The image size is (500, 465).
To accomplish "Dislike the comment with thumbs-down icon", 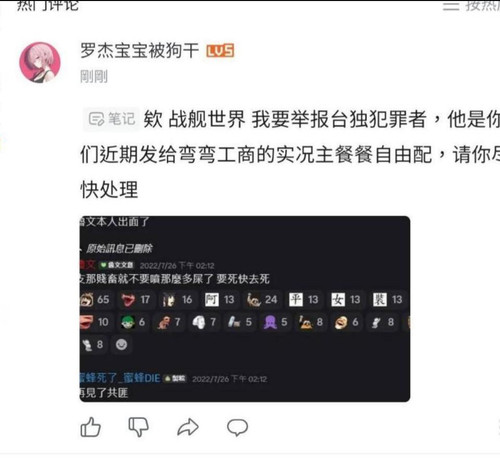I will (139, 427).
